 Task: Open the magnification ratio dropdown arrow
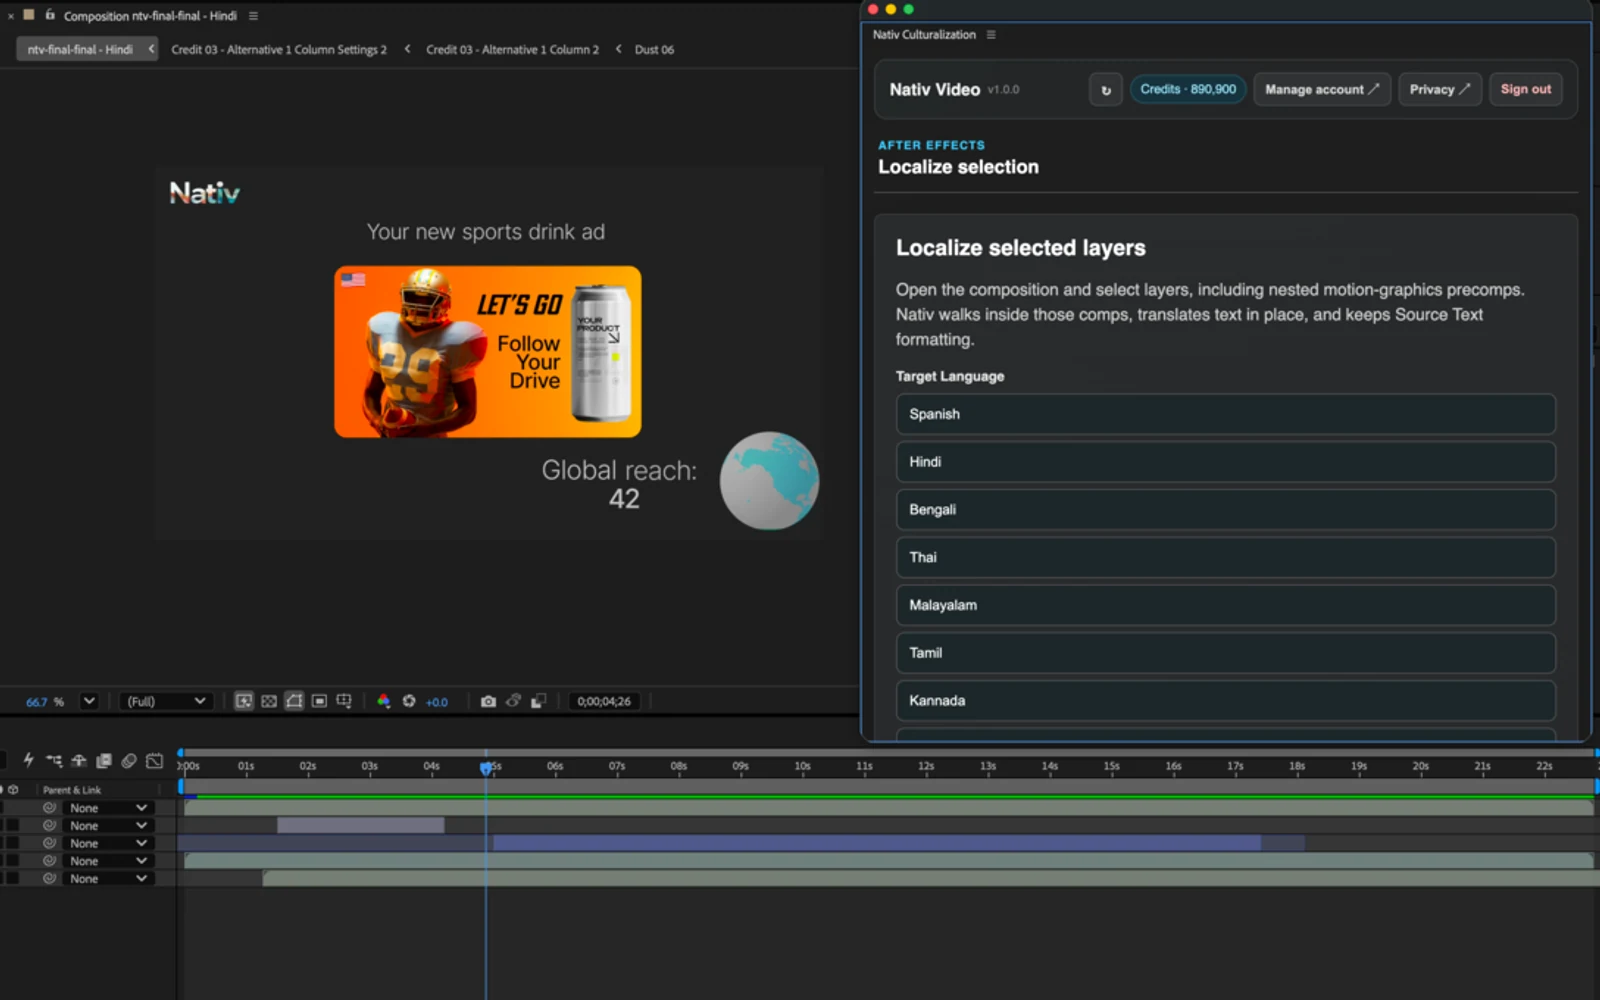tap(89, 701)
